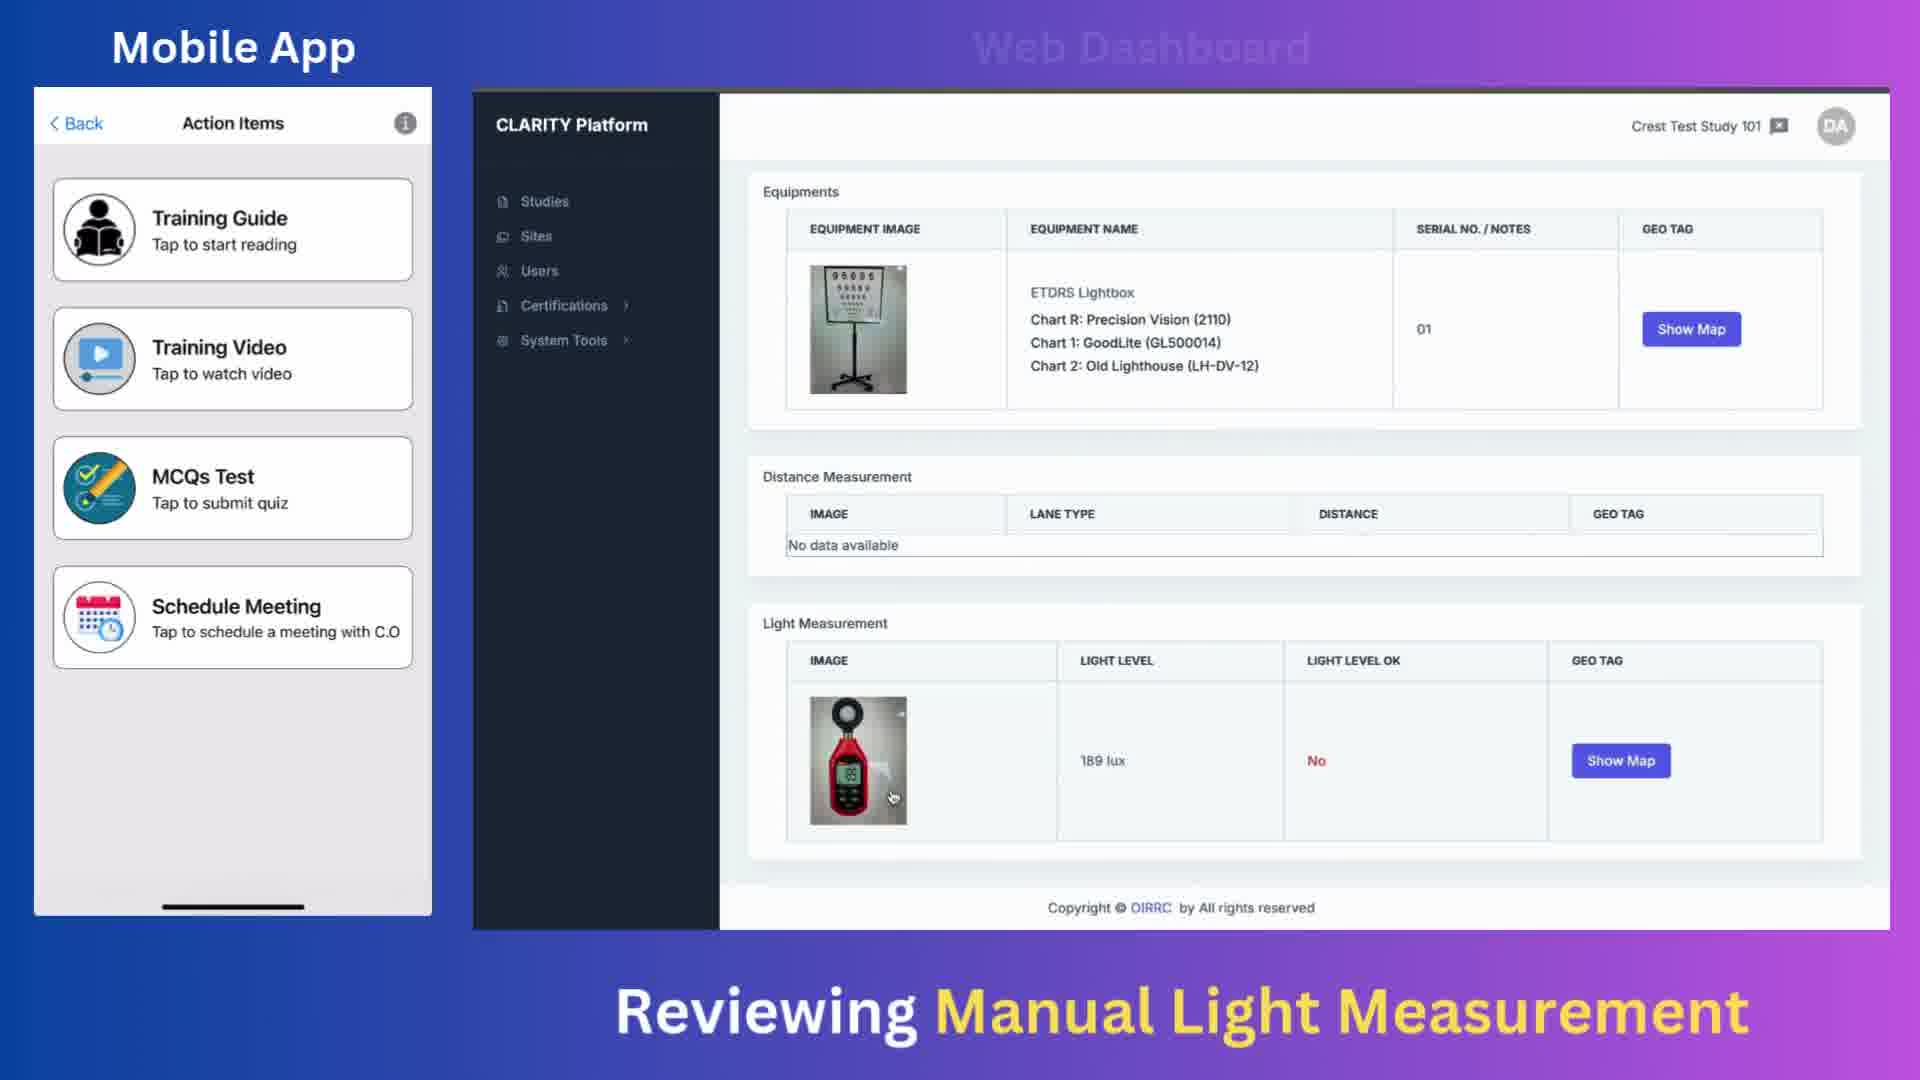Click the CLARITY Platform logo text
This screenshot has width=1920, height=1080.
(x=572, y=125)
